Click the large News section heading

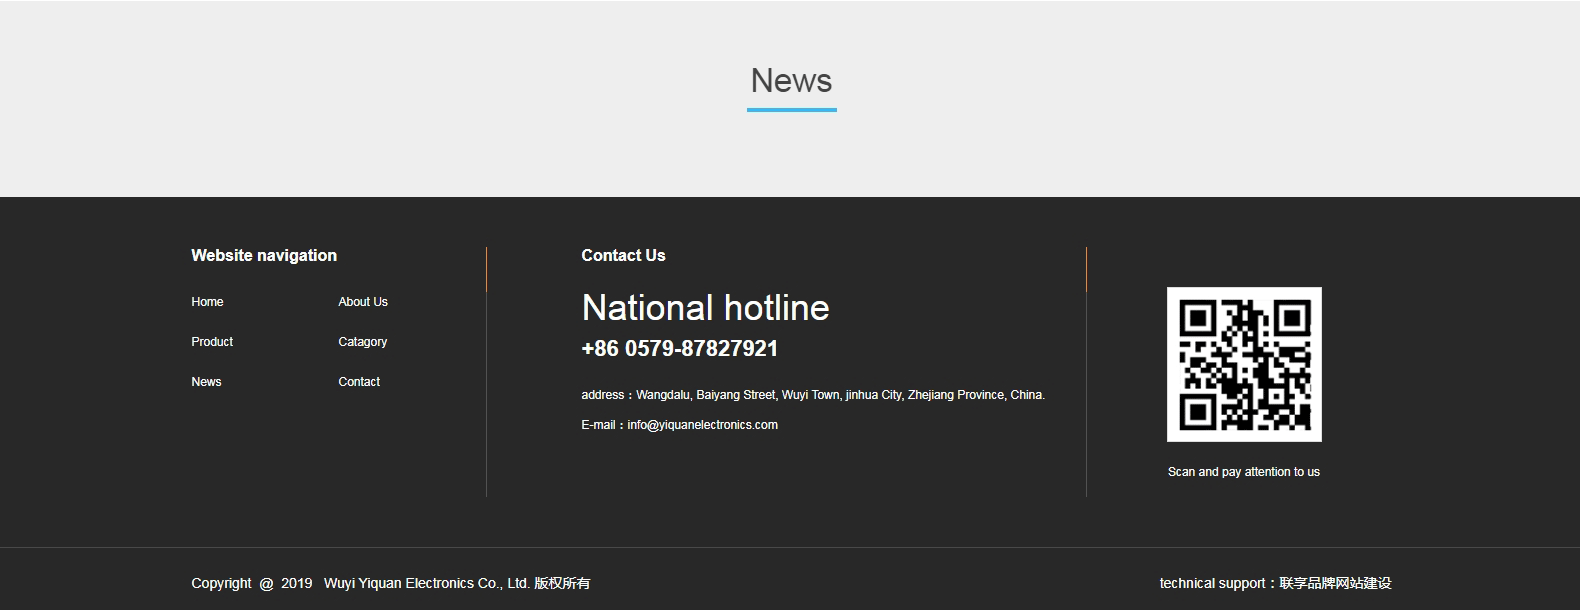pos(791,80)
